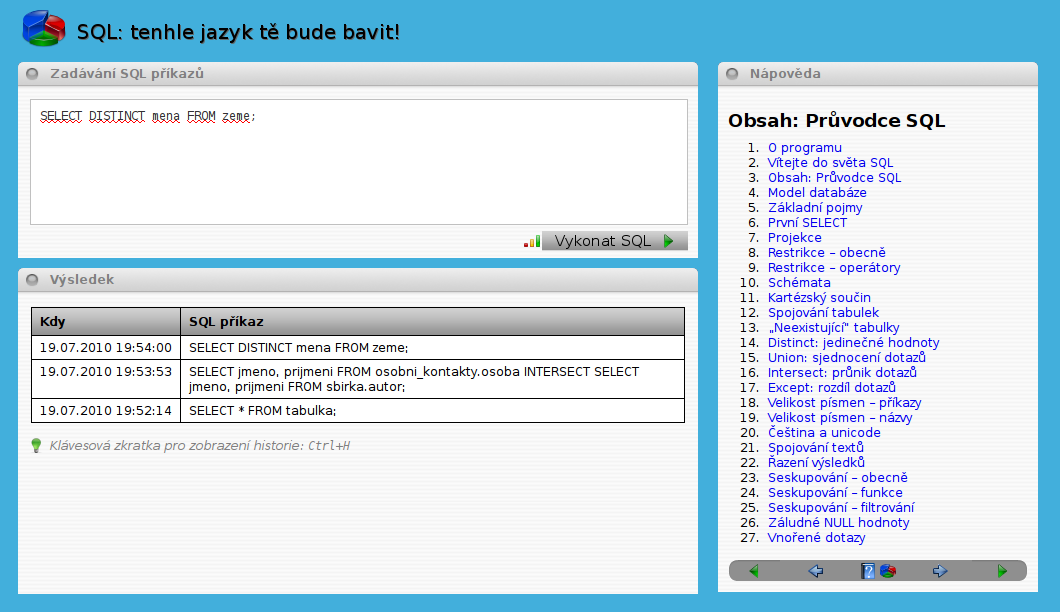Click the pie chart icon in help navigation
Image resolution: width=1060 pixels, height=612 pixels.
[887, 571]
